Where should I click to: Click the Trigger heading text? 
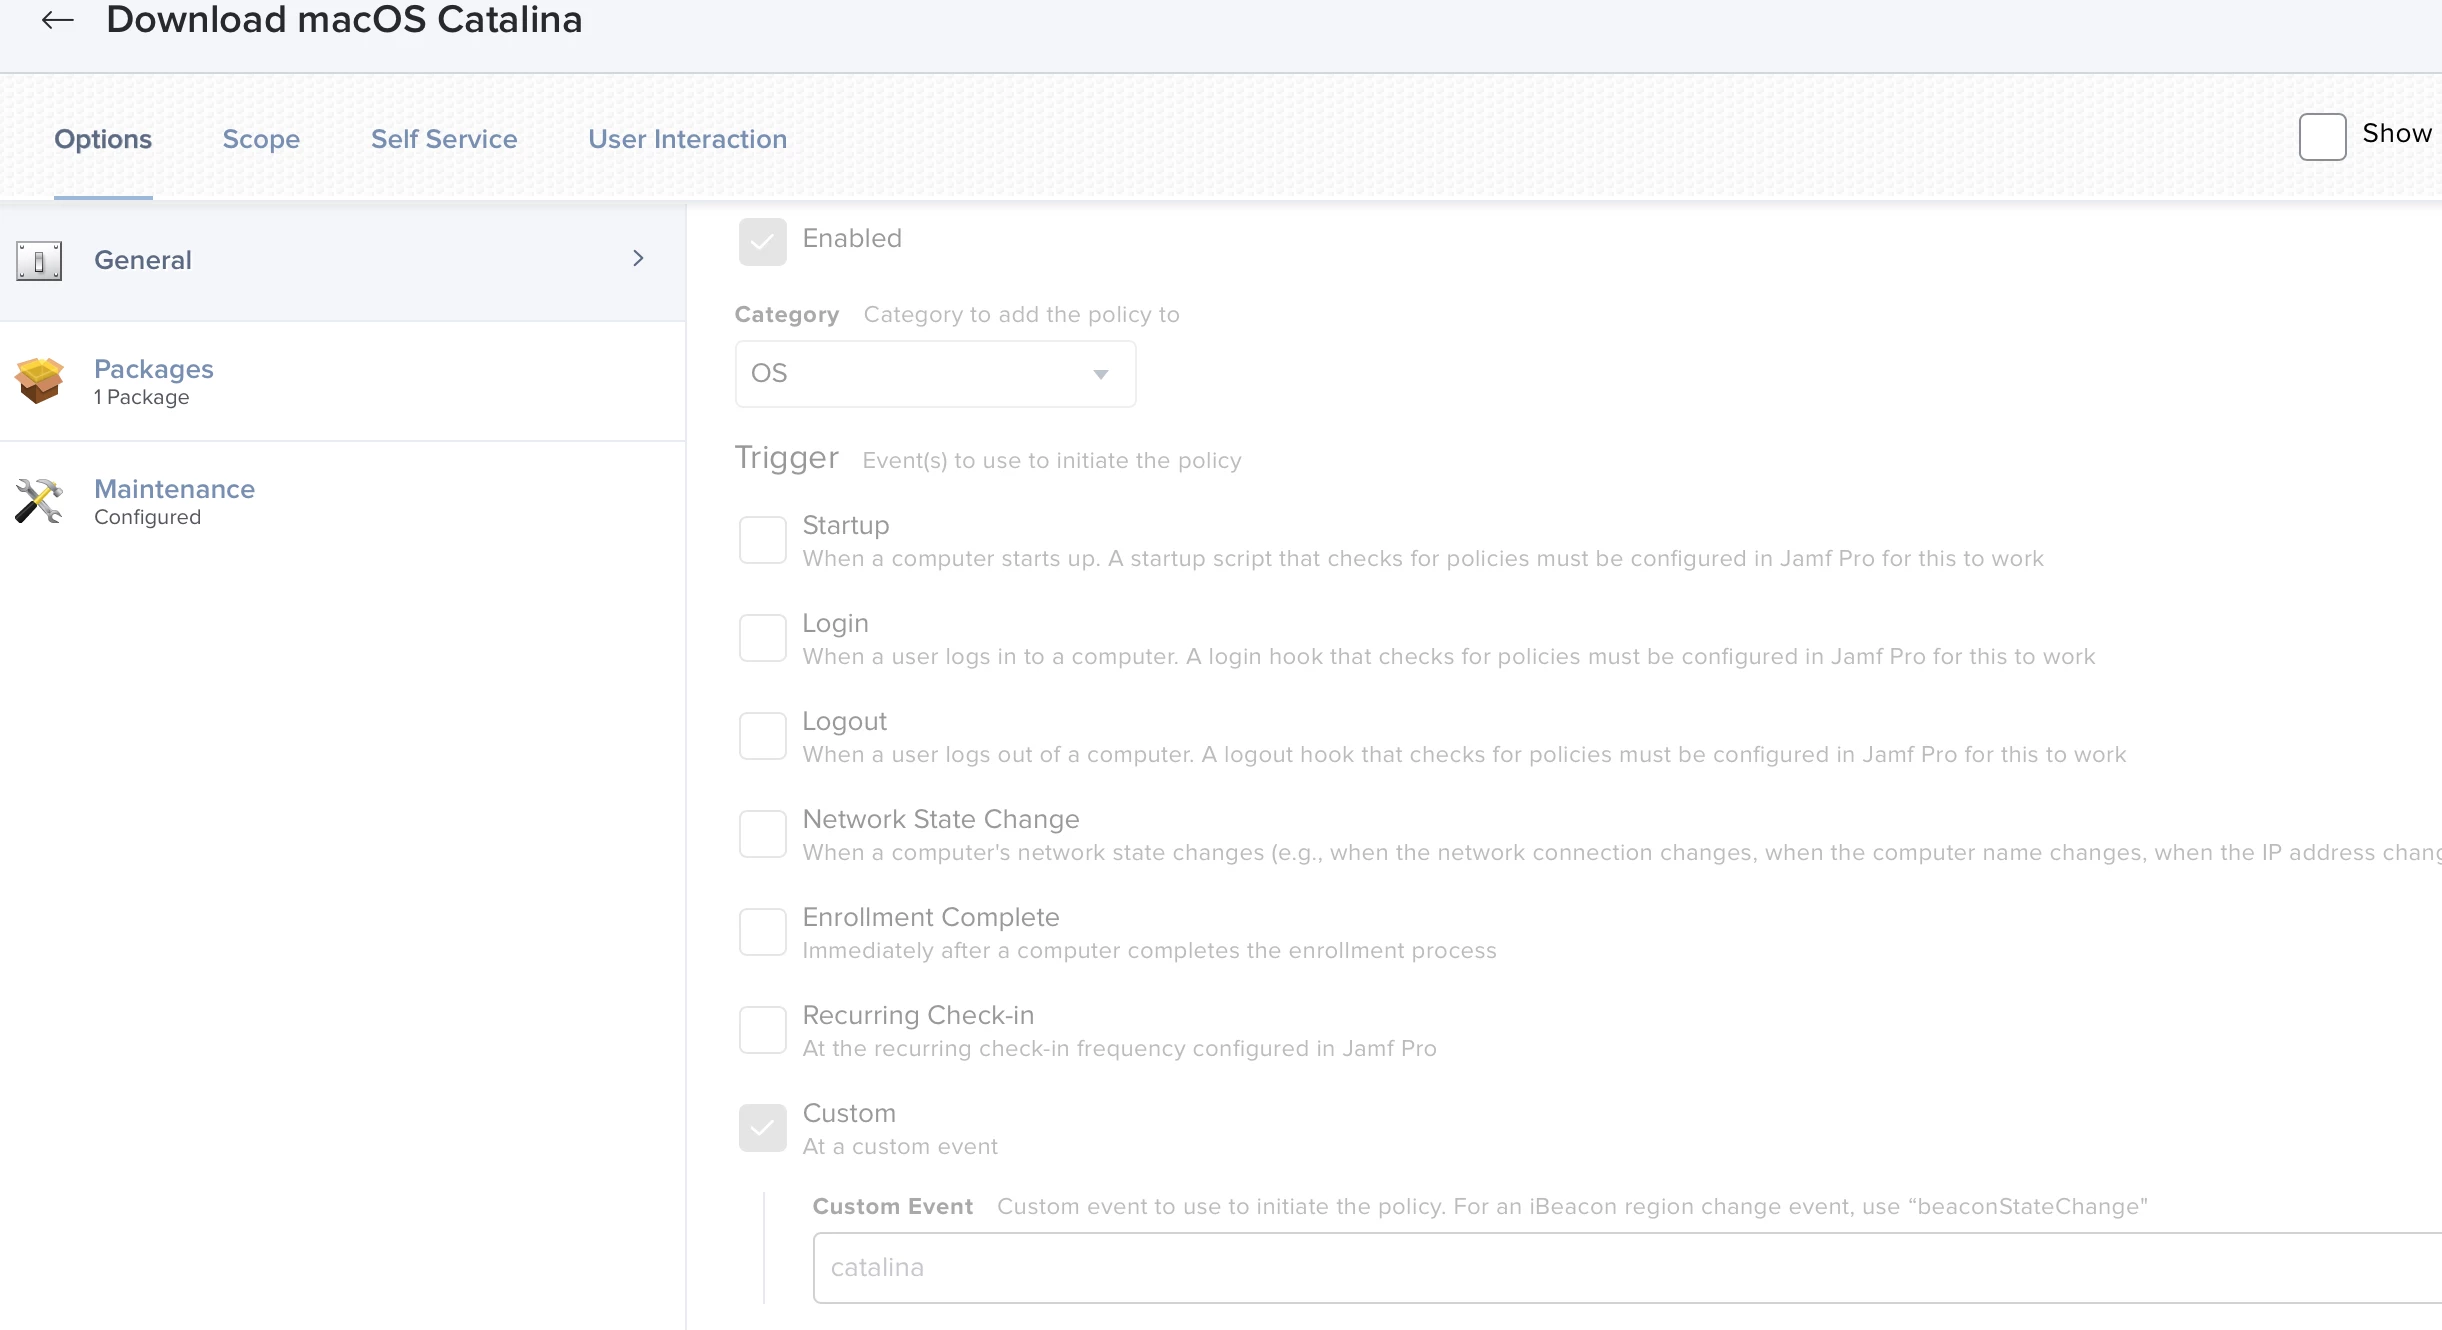click(x=787, y=458)
